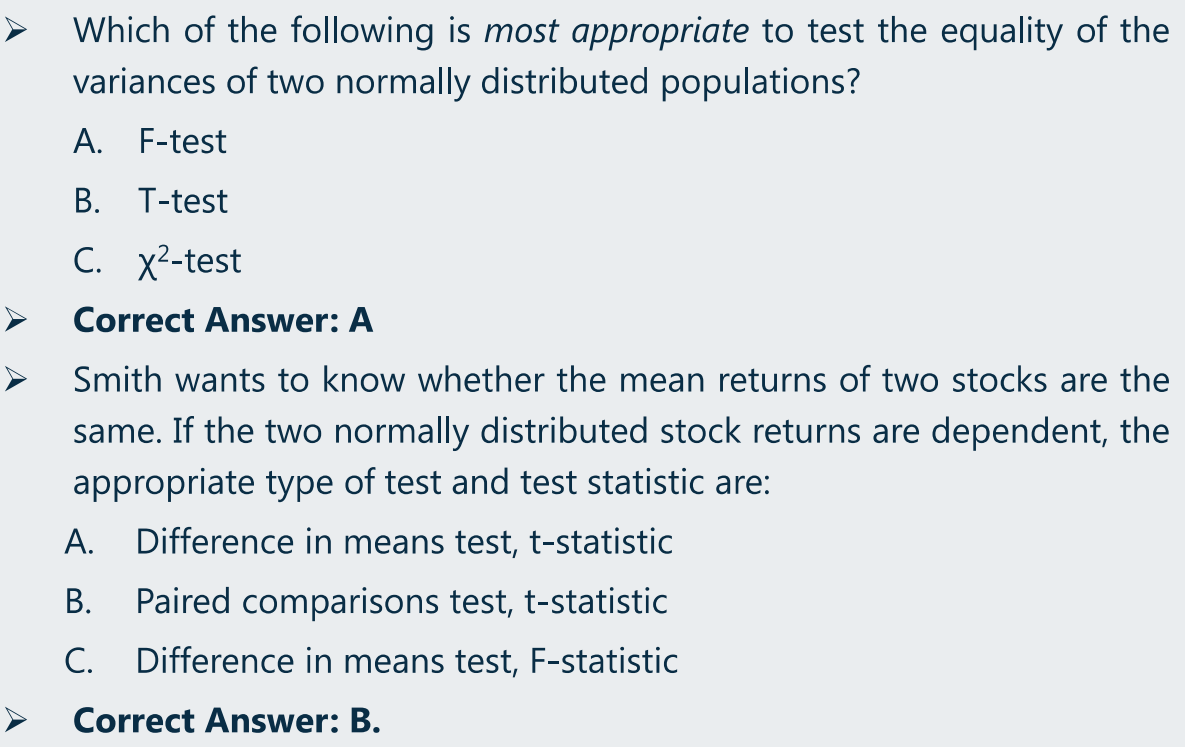
Task: Click the italic words "most appropriate"
Action: point(616,32)
